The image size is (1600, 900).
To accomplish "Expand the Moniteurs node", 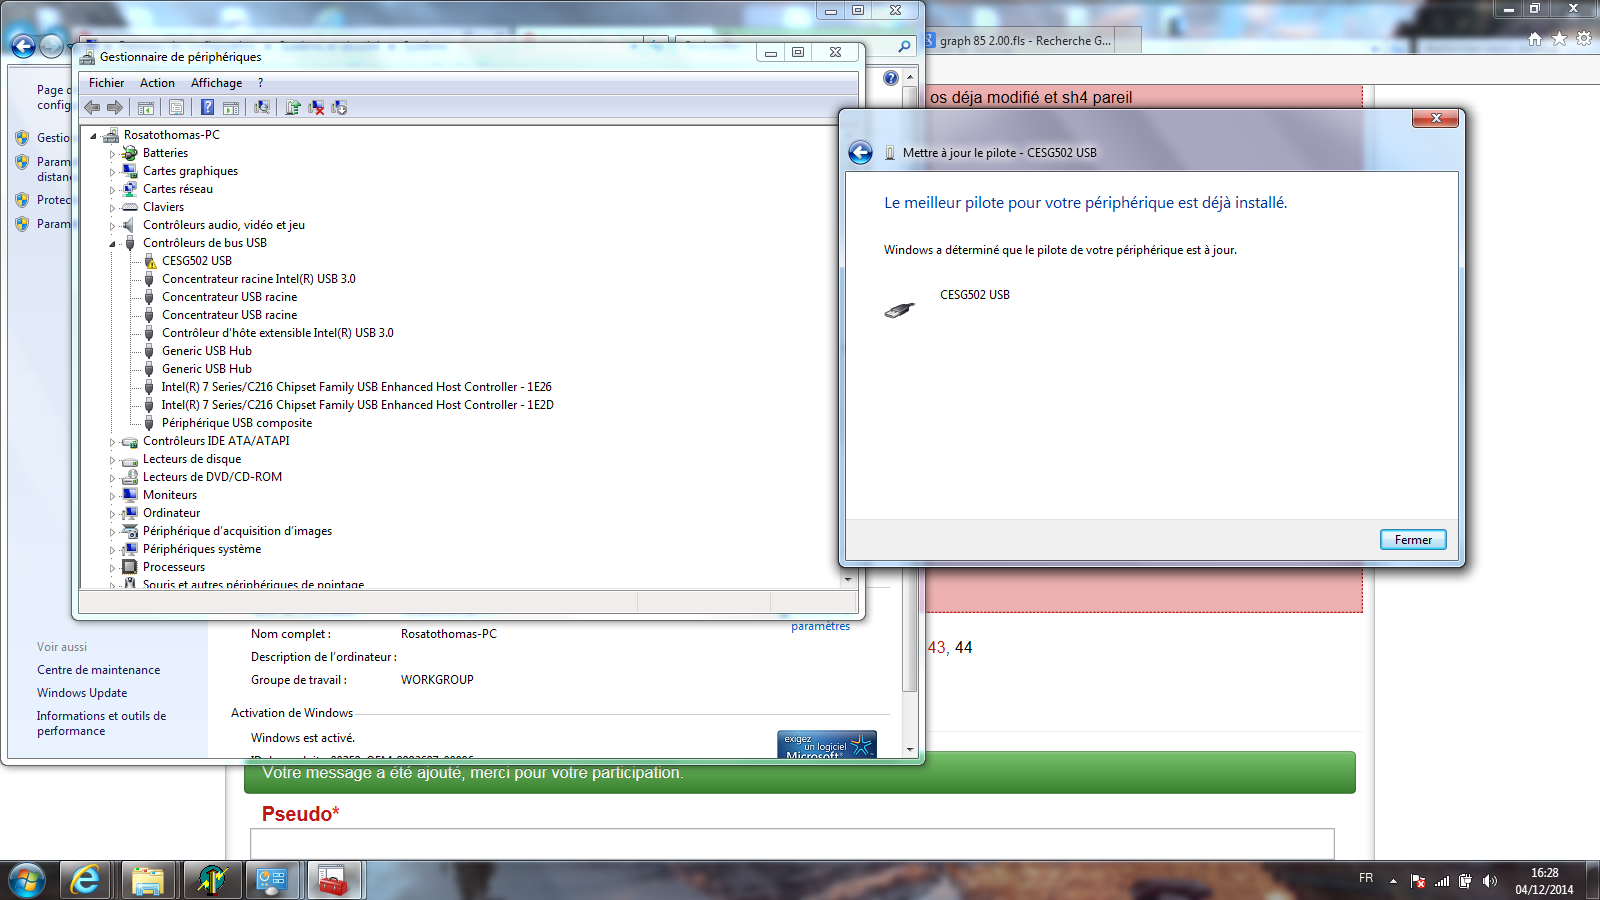I will pyautogui.click(x=112, y=496).
